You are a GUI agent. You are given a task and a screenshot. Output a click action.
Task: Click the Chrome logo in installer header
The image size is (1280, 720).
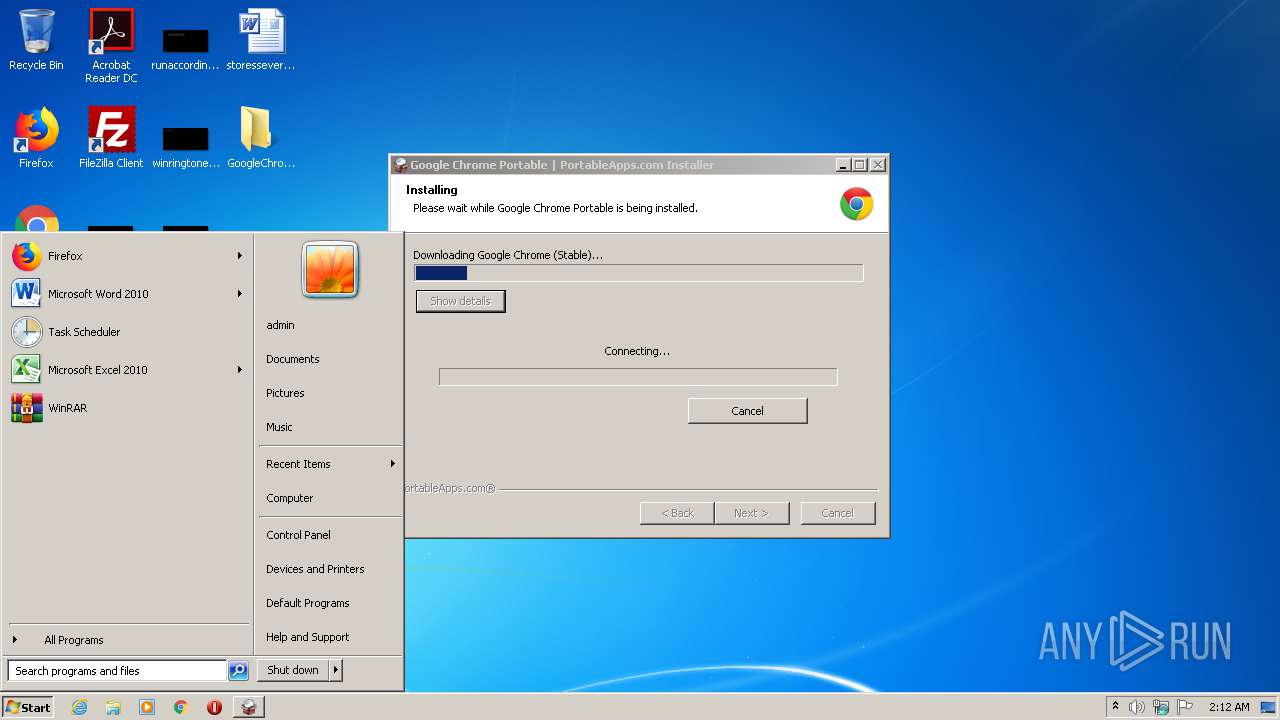coord(856,204)
